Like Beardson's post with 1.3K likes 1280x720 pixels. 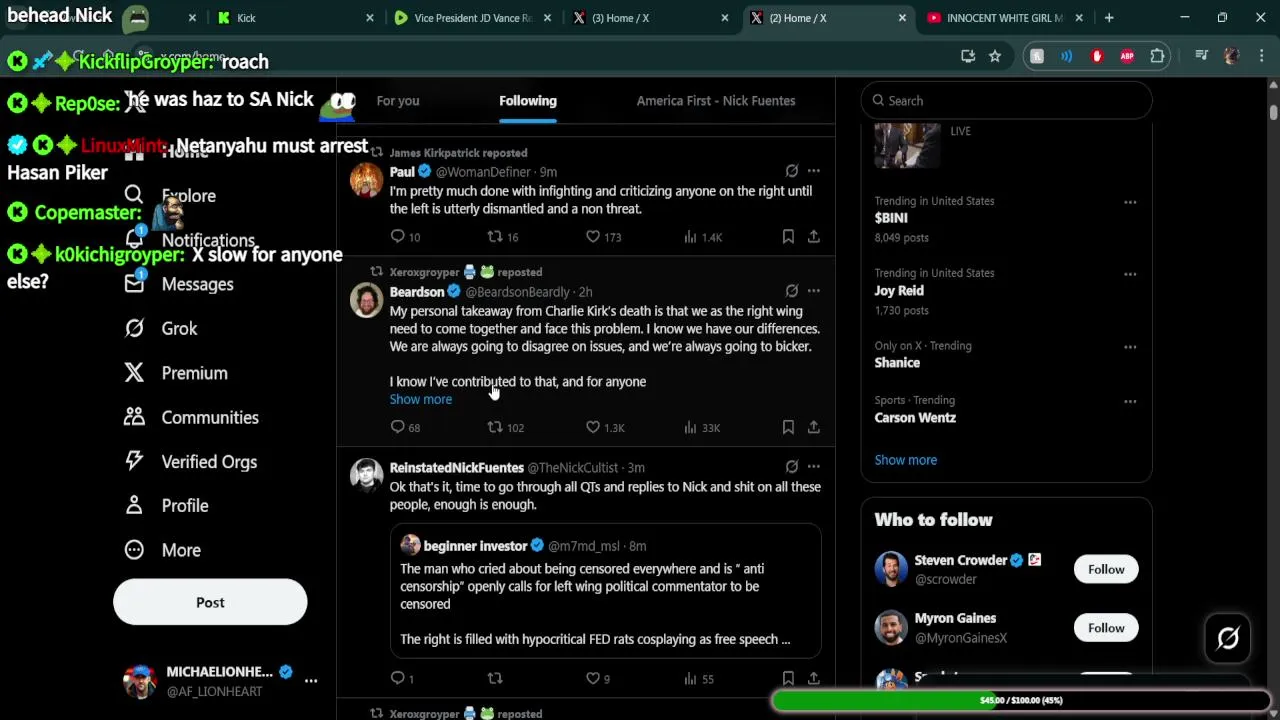592,427
